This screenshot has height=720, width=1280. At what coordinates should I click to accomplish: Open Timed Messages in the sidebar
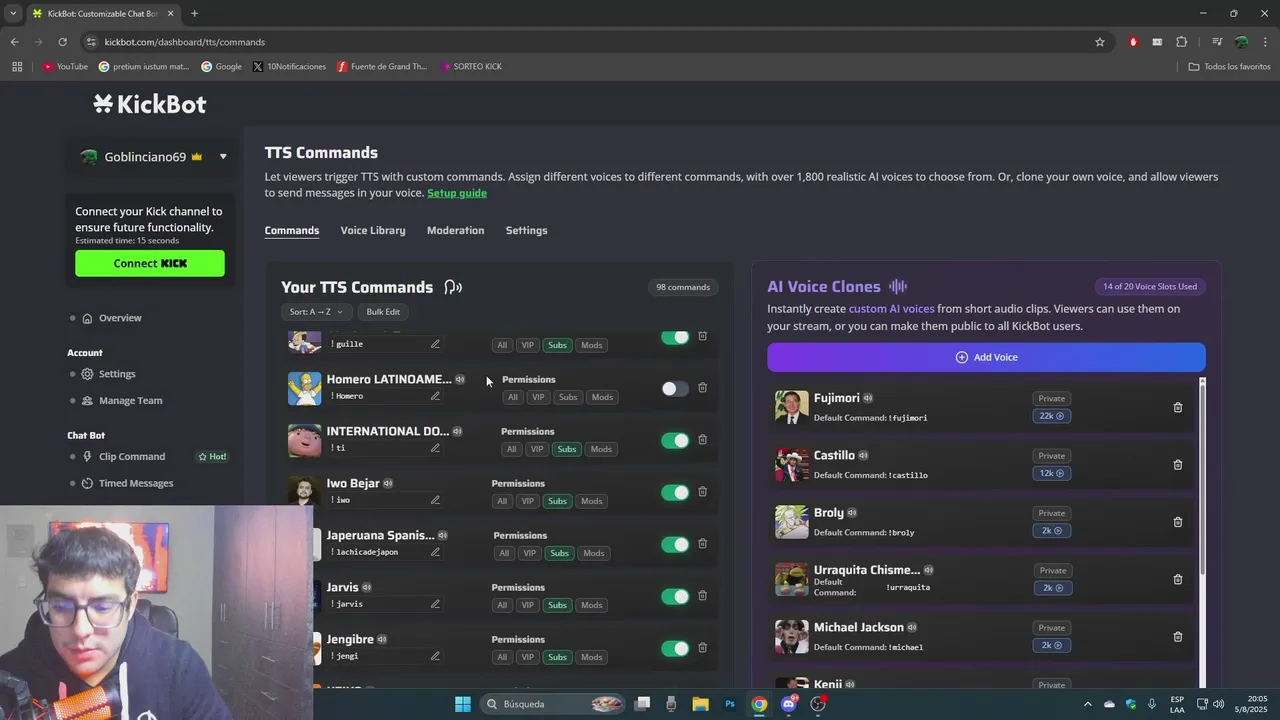point(136,483)
